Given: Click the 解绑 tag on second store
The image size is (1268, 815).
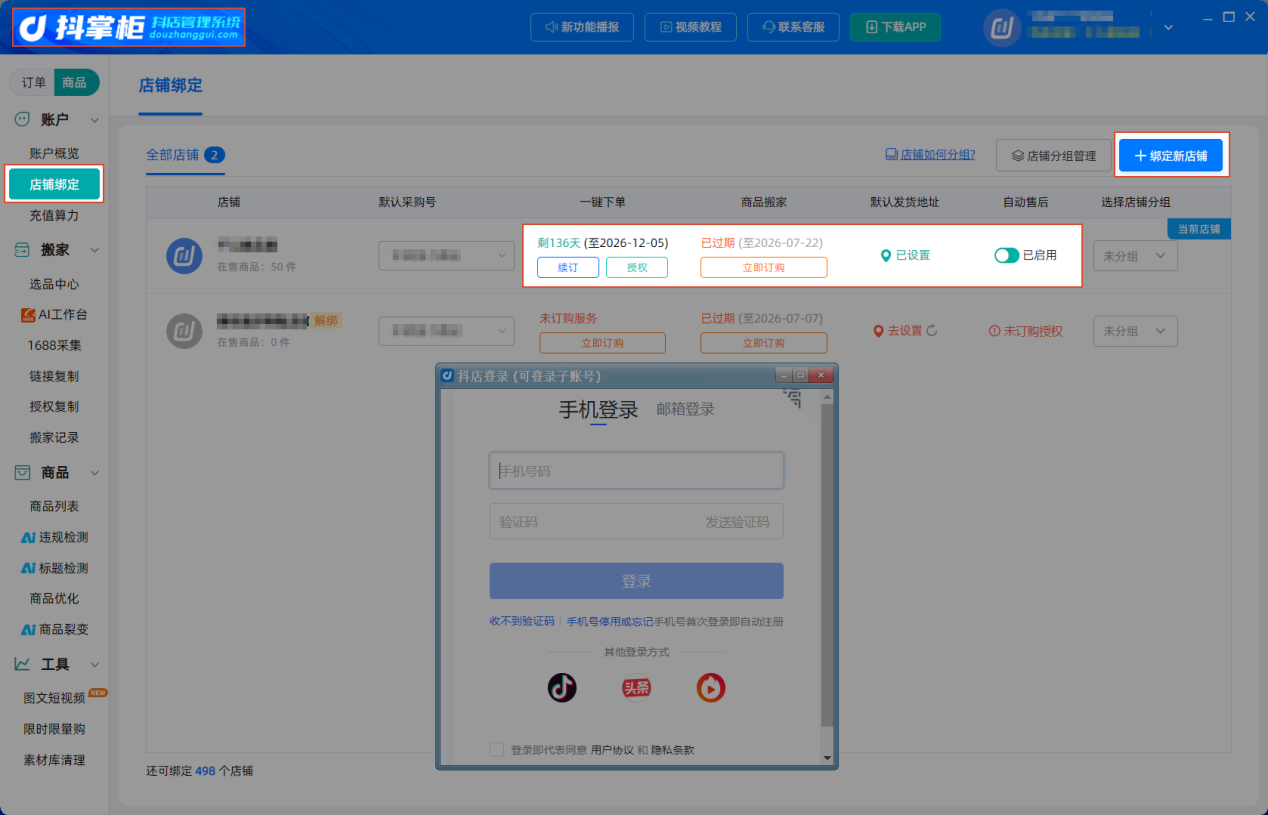Looking at the screenshot, I should tap(326, 321).
